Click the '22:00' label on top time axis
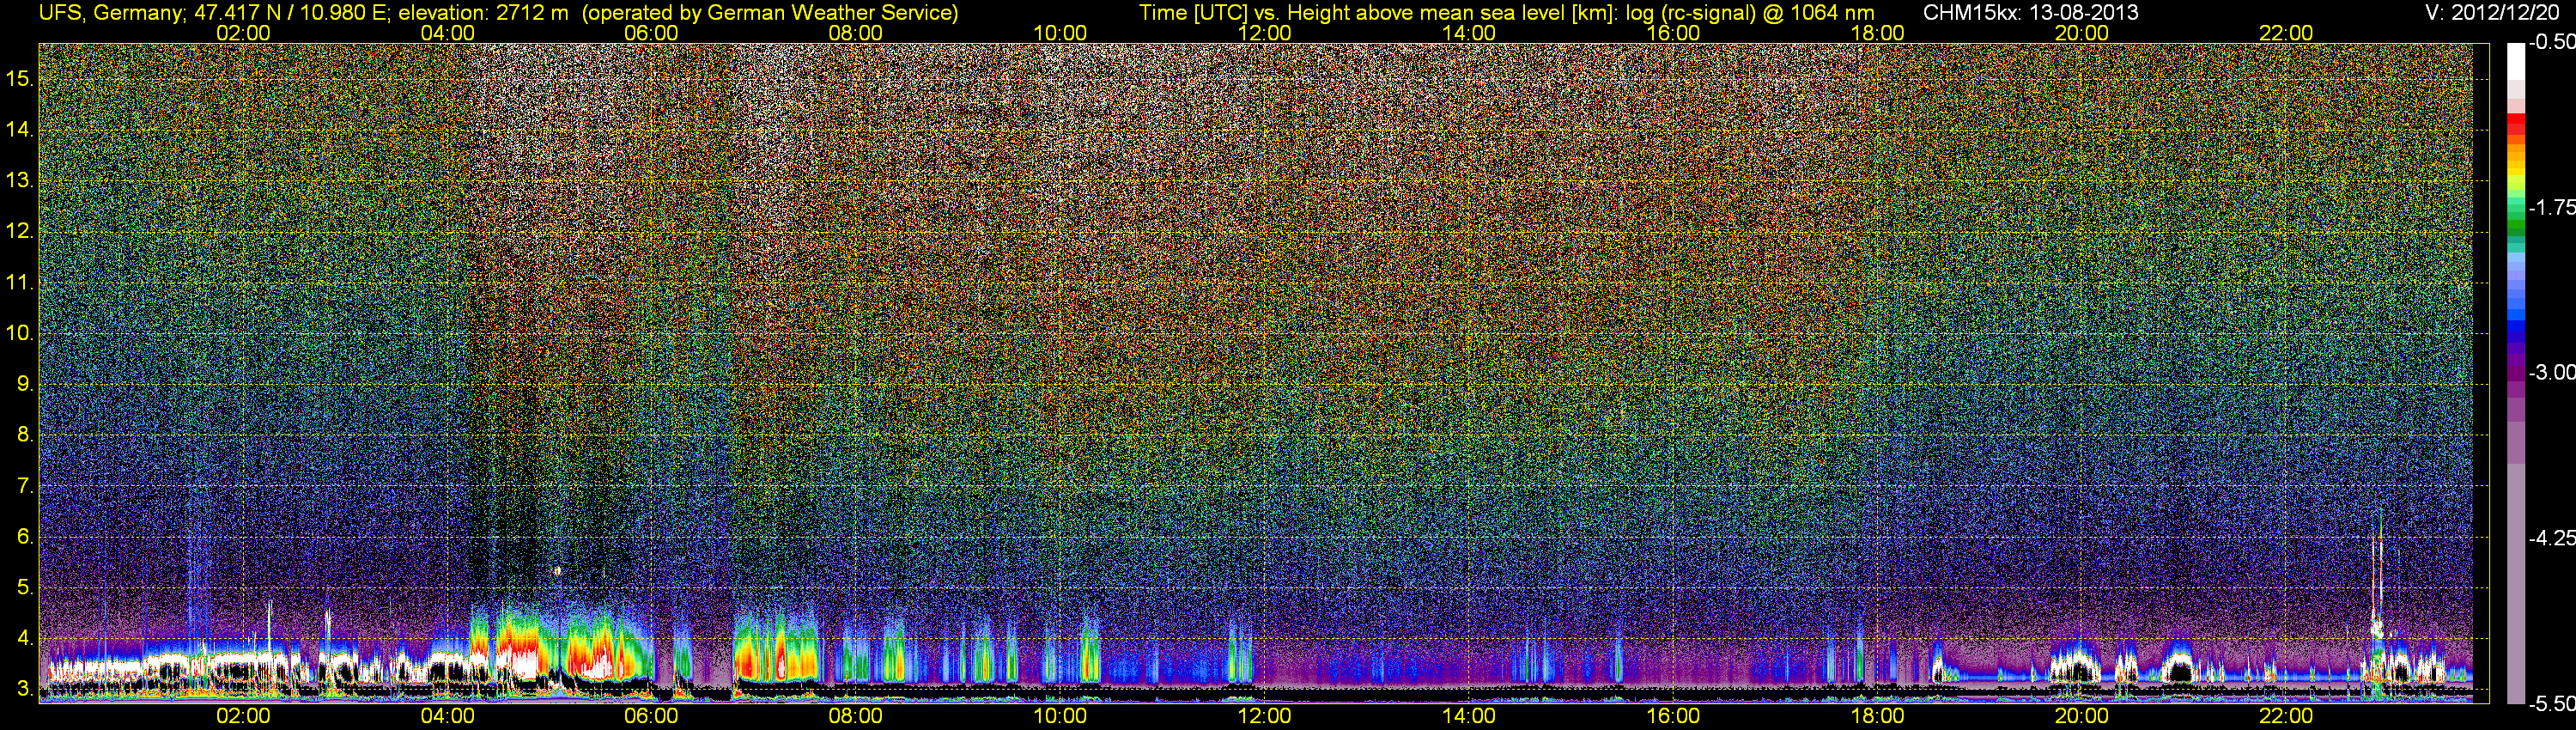Screen dimensions: 2576x730 click(x=2286, y=33)
